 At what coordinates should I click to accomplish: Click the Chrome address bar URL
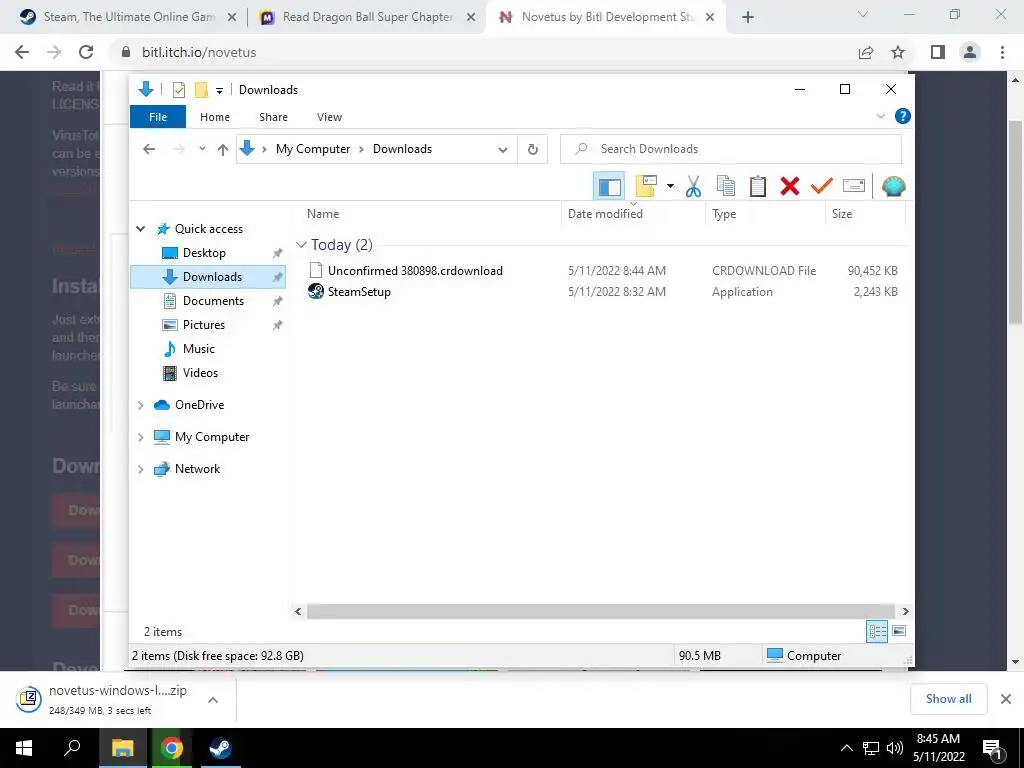[x=199, y=52]
